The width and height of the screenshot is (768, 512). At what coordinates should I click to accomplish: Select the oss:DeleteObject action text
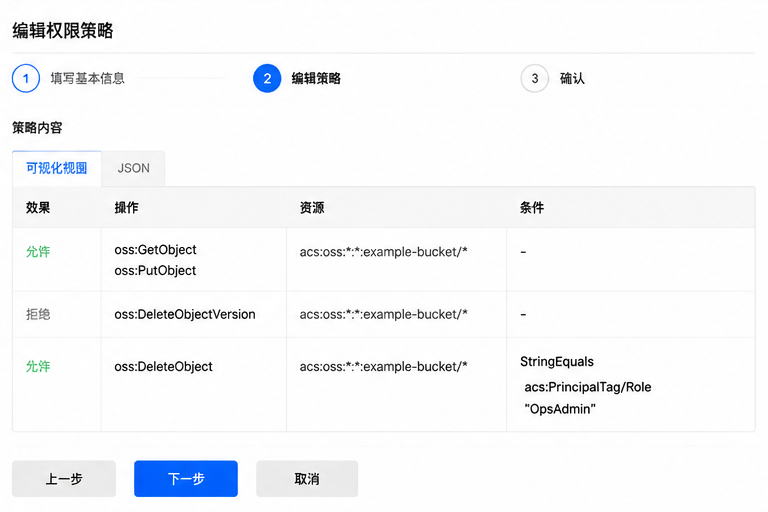tap(164, 366)
